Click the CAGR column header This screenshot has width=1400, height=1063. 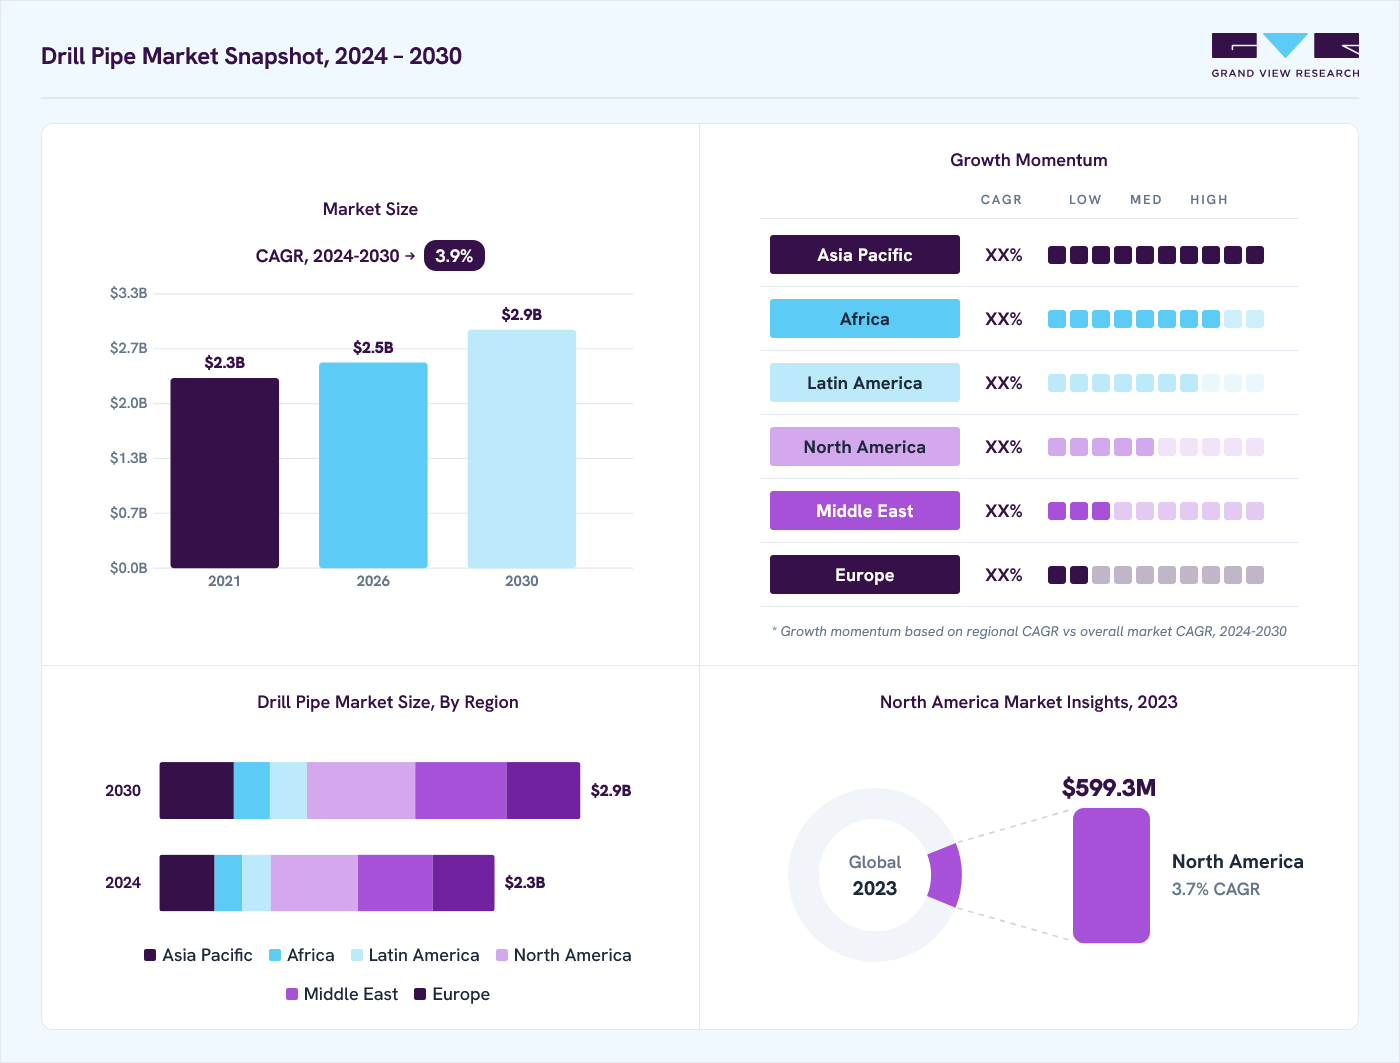point(1001,200)
